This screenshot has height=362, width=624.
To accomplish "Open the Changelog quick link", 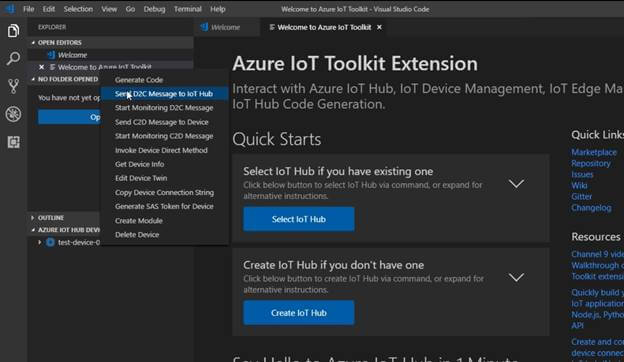I will [591, 208].
